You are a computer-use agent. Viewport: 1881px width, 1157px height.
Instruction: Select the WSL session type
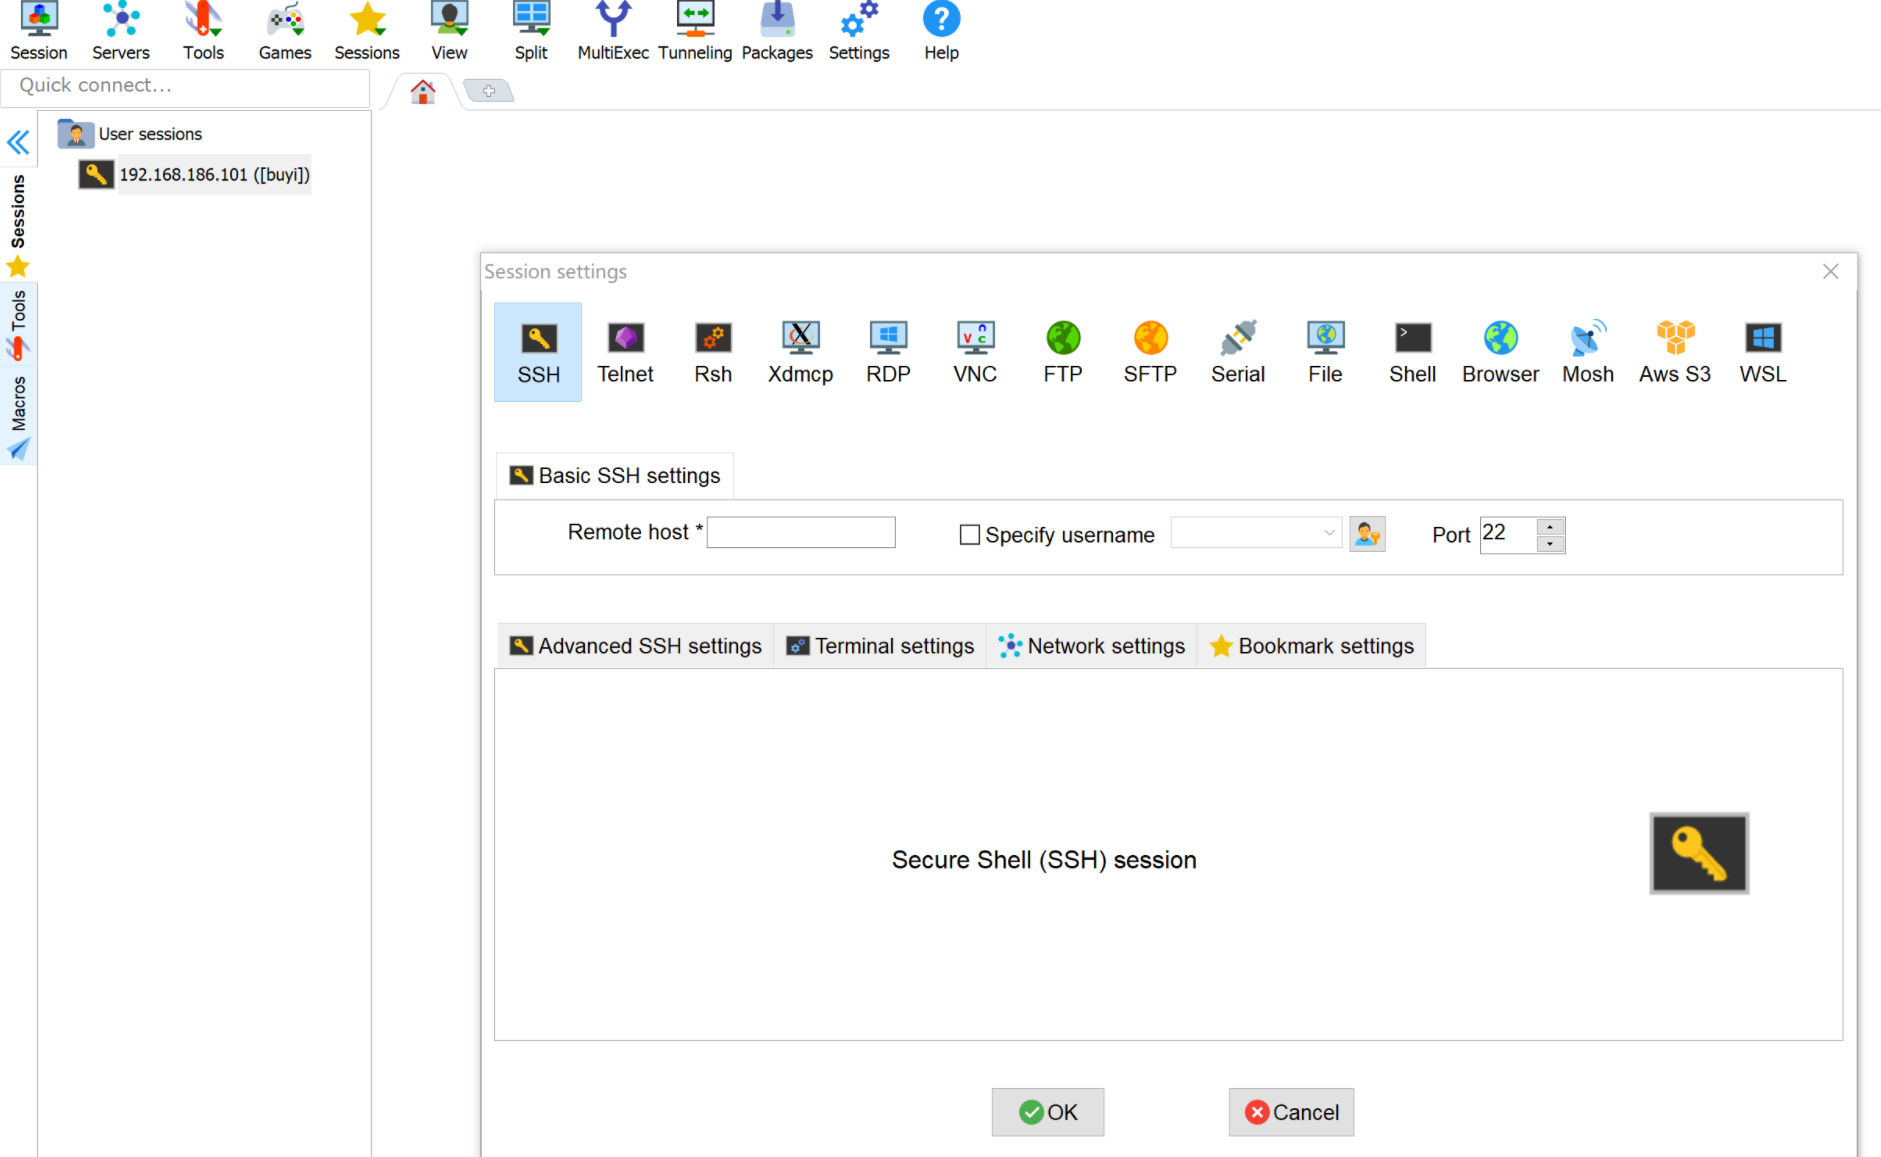pyautogui.click(x=1762, y=352)
